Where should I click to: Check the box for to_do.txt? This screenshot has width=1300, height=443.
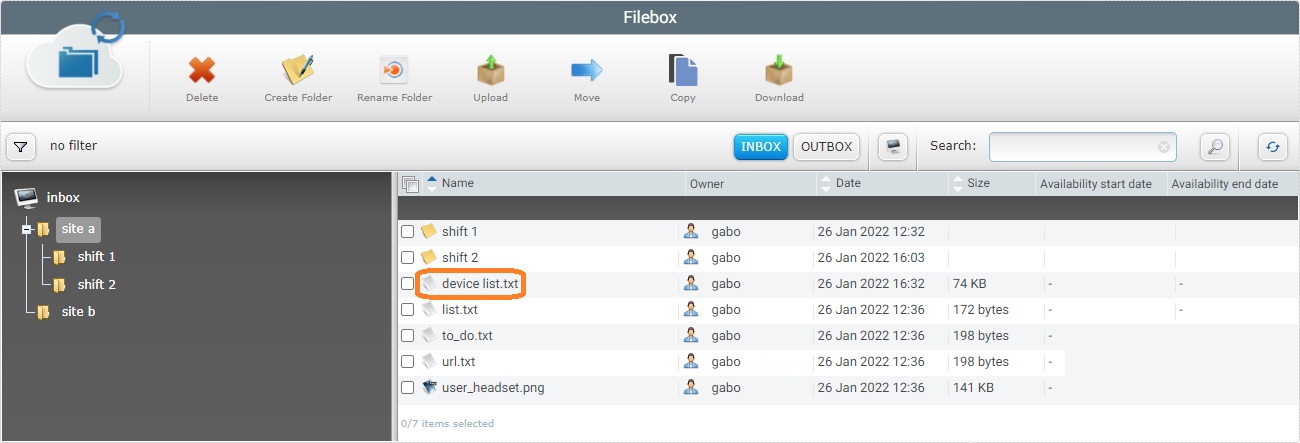pos(408,336)
